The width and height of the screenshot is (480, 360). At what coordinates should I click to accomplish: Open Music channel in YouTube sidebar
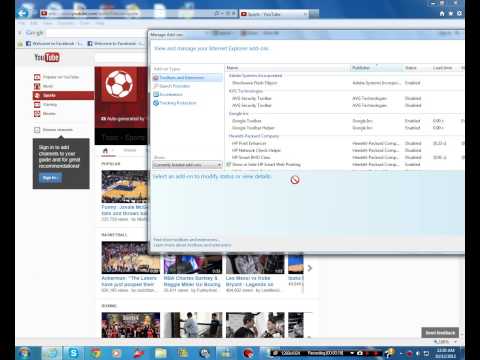coord(44,86)
